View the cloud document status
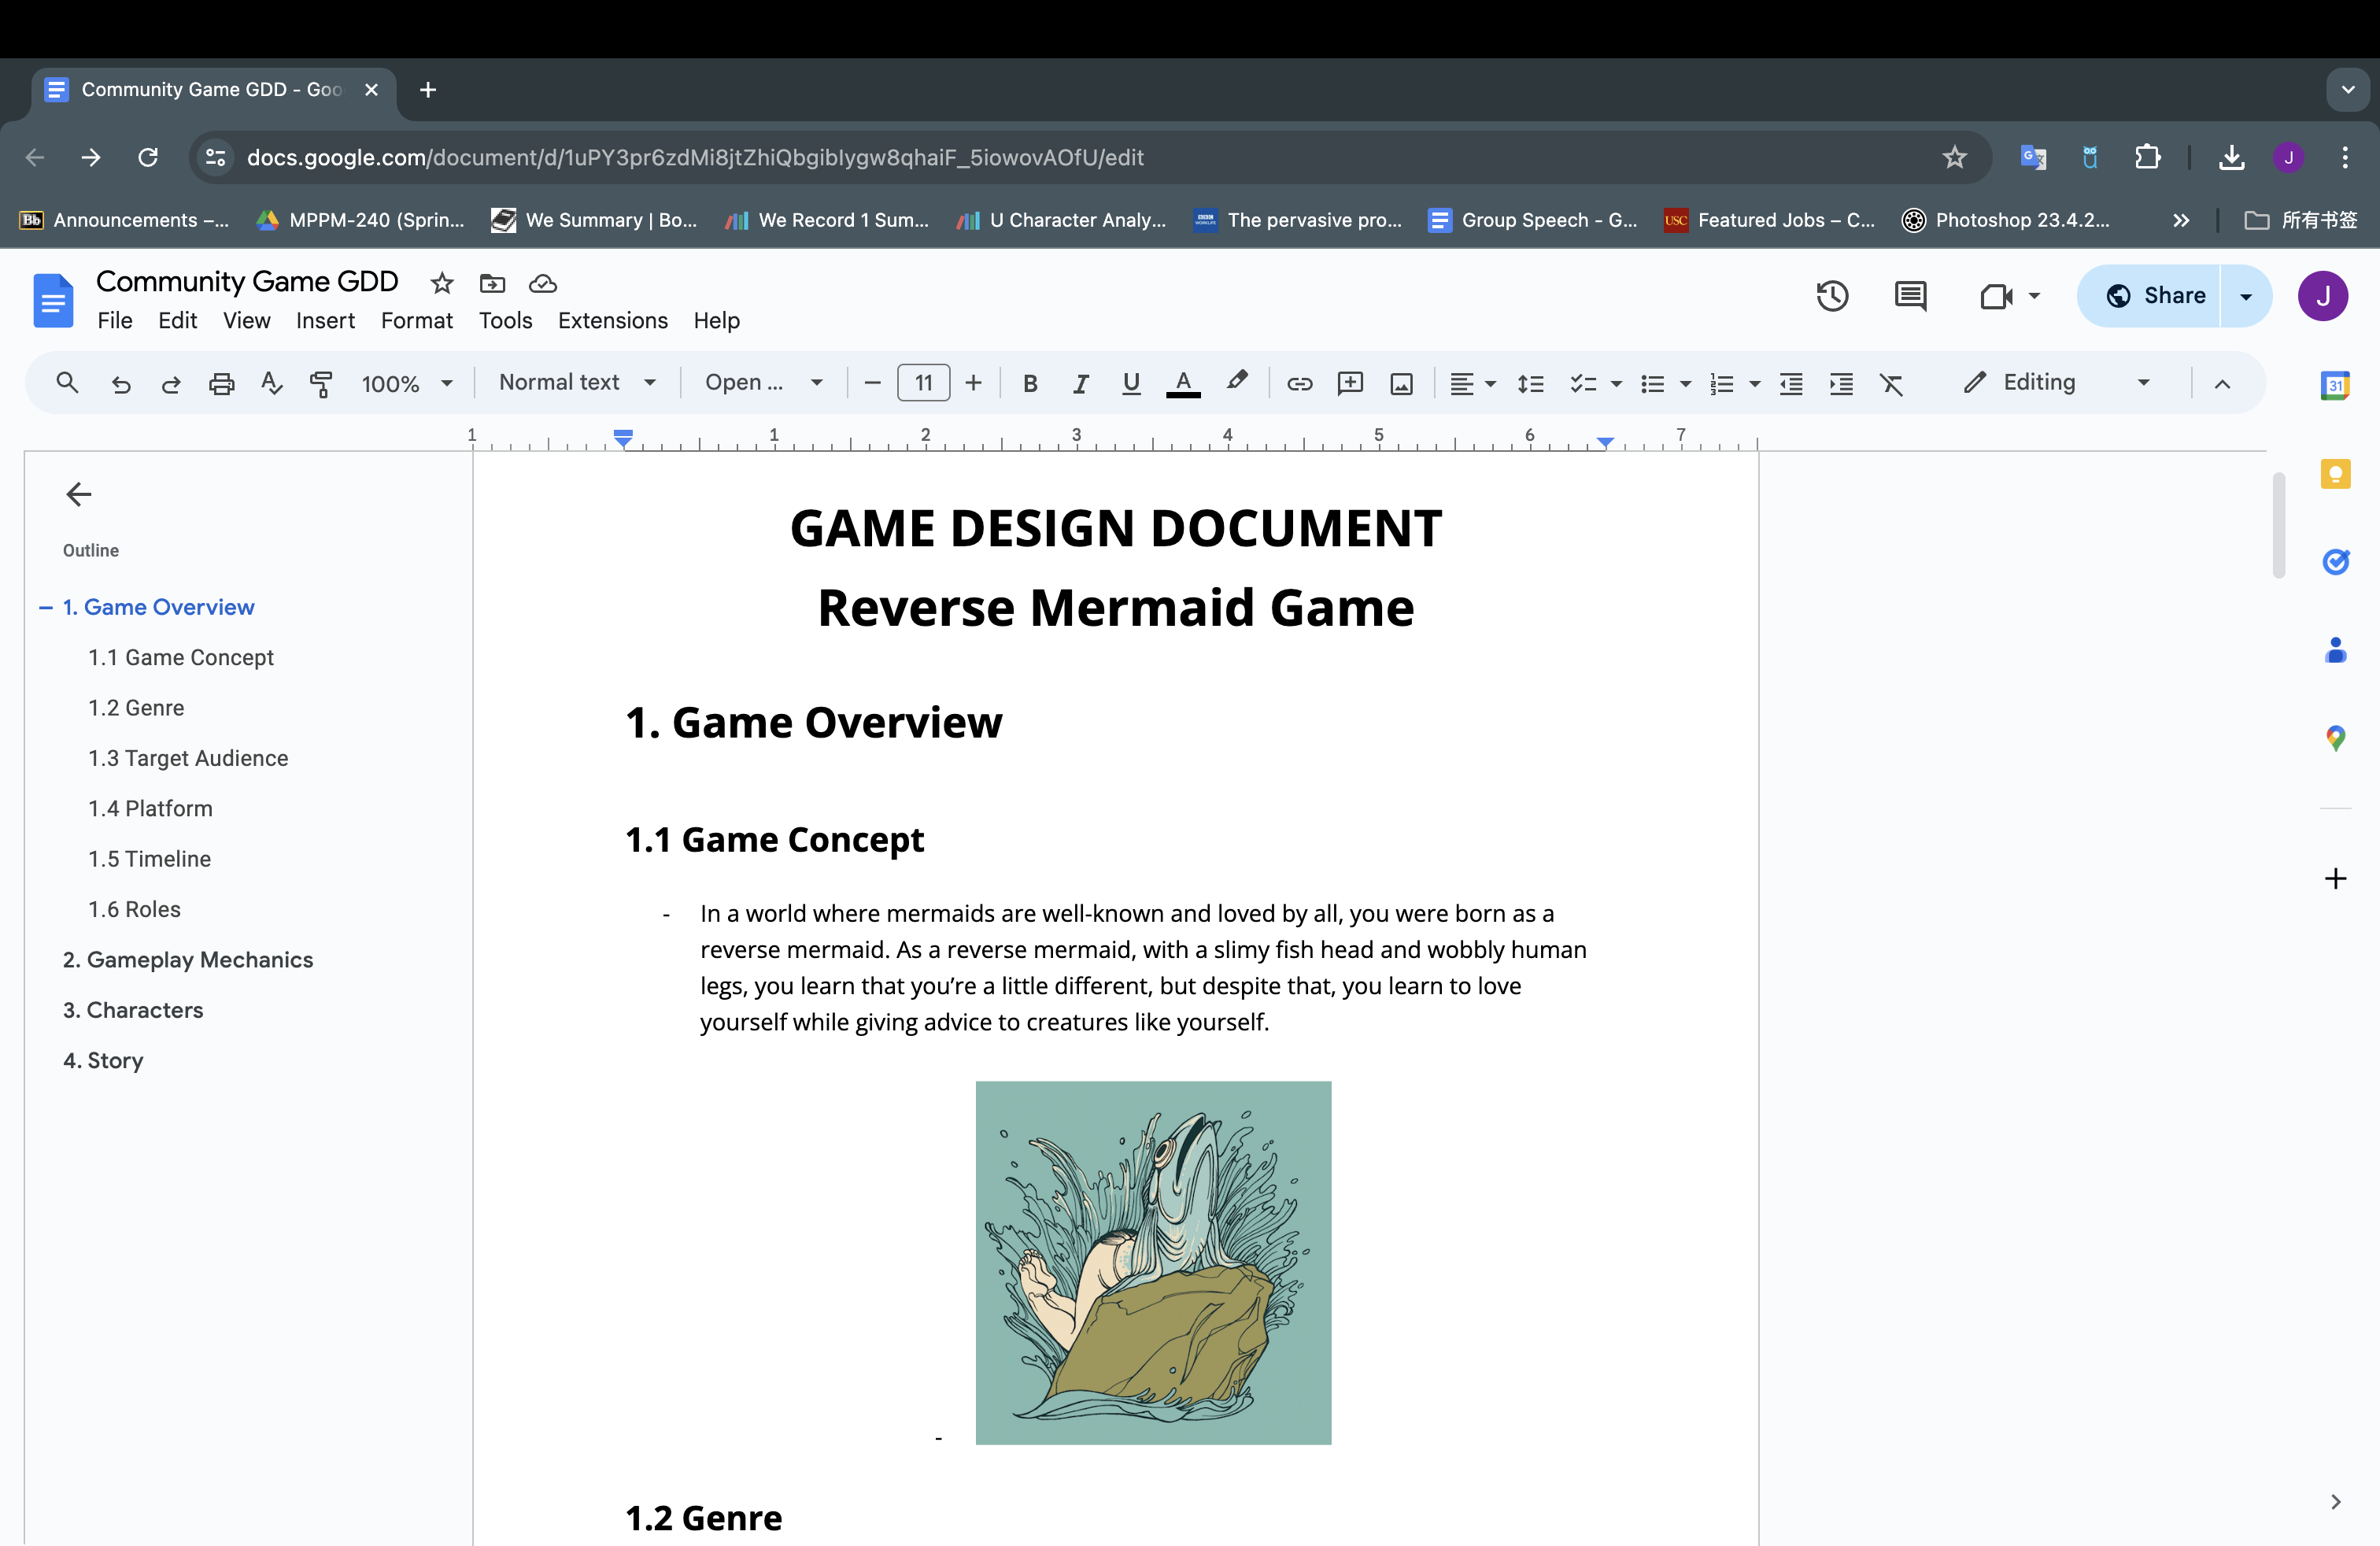 tap(542, 283)
